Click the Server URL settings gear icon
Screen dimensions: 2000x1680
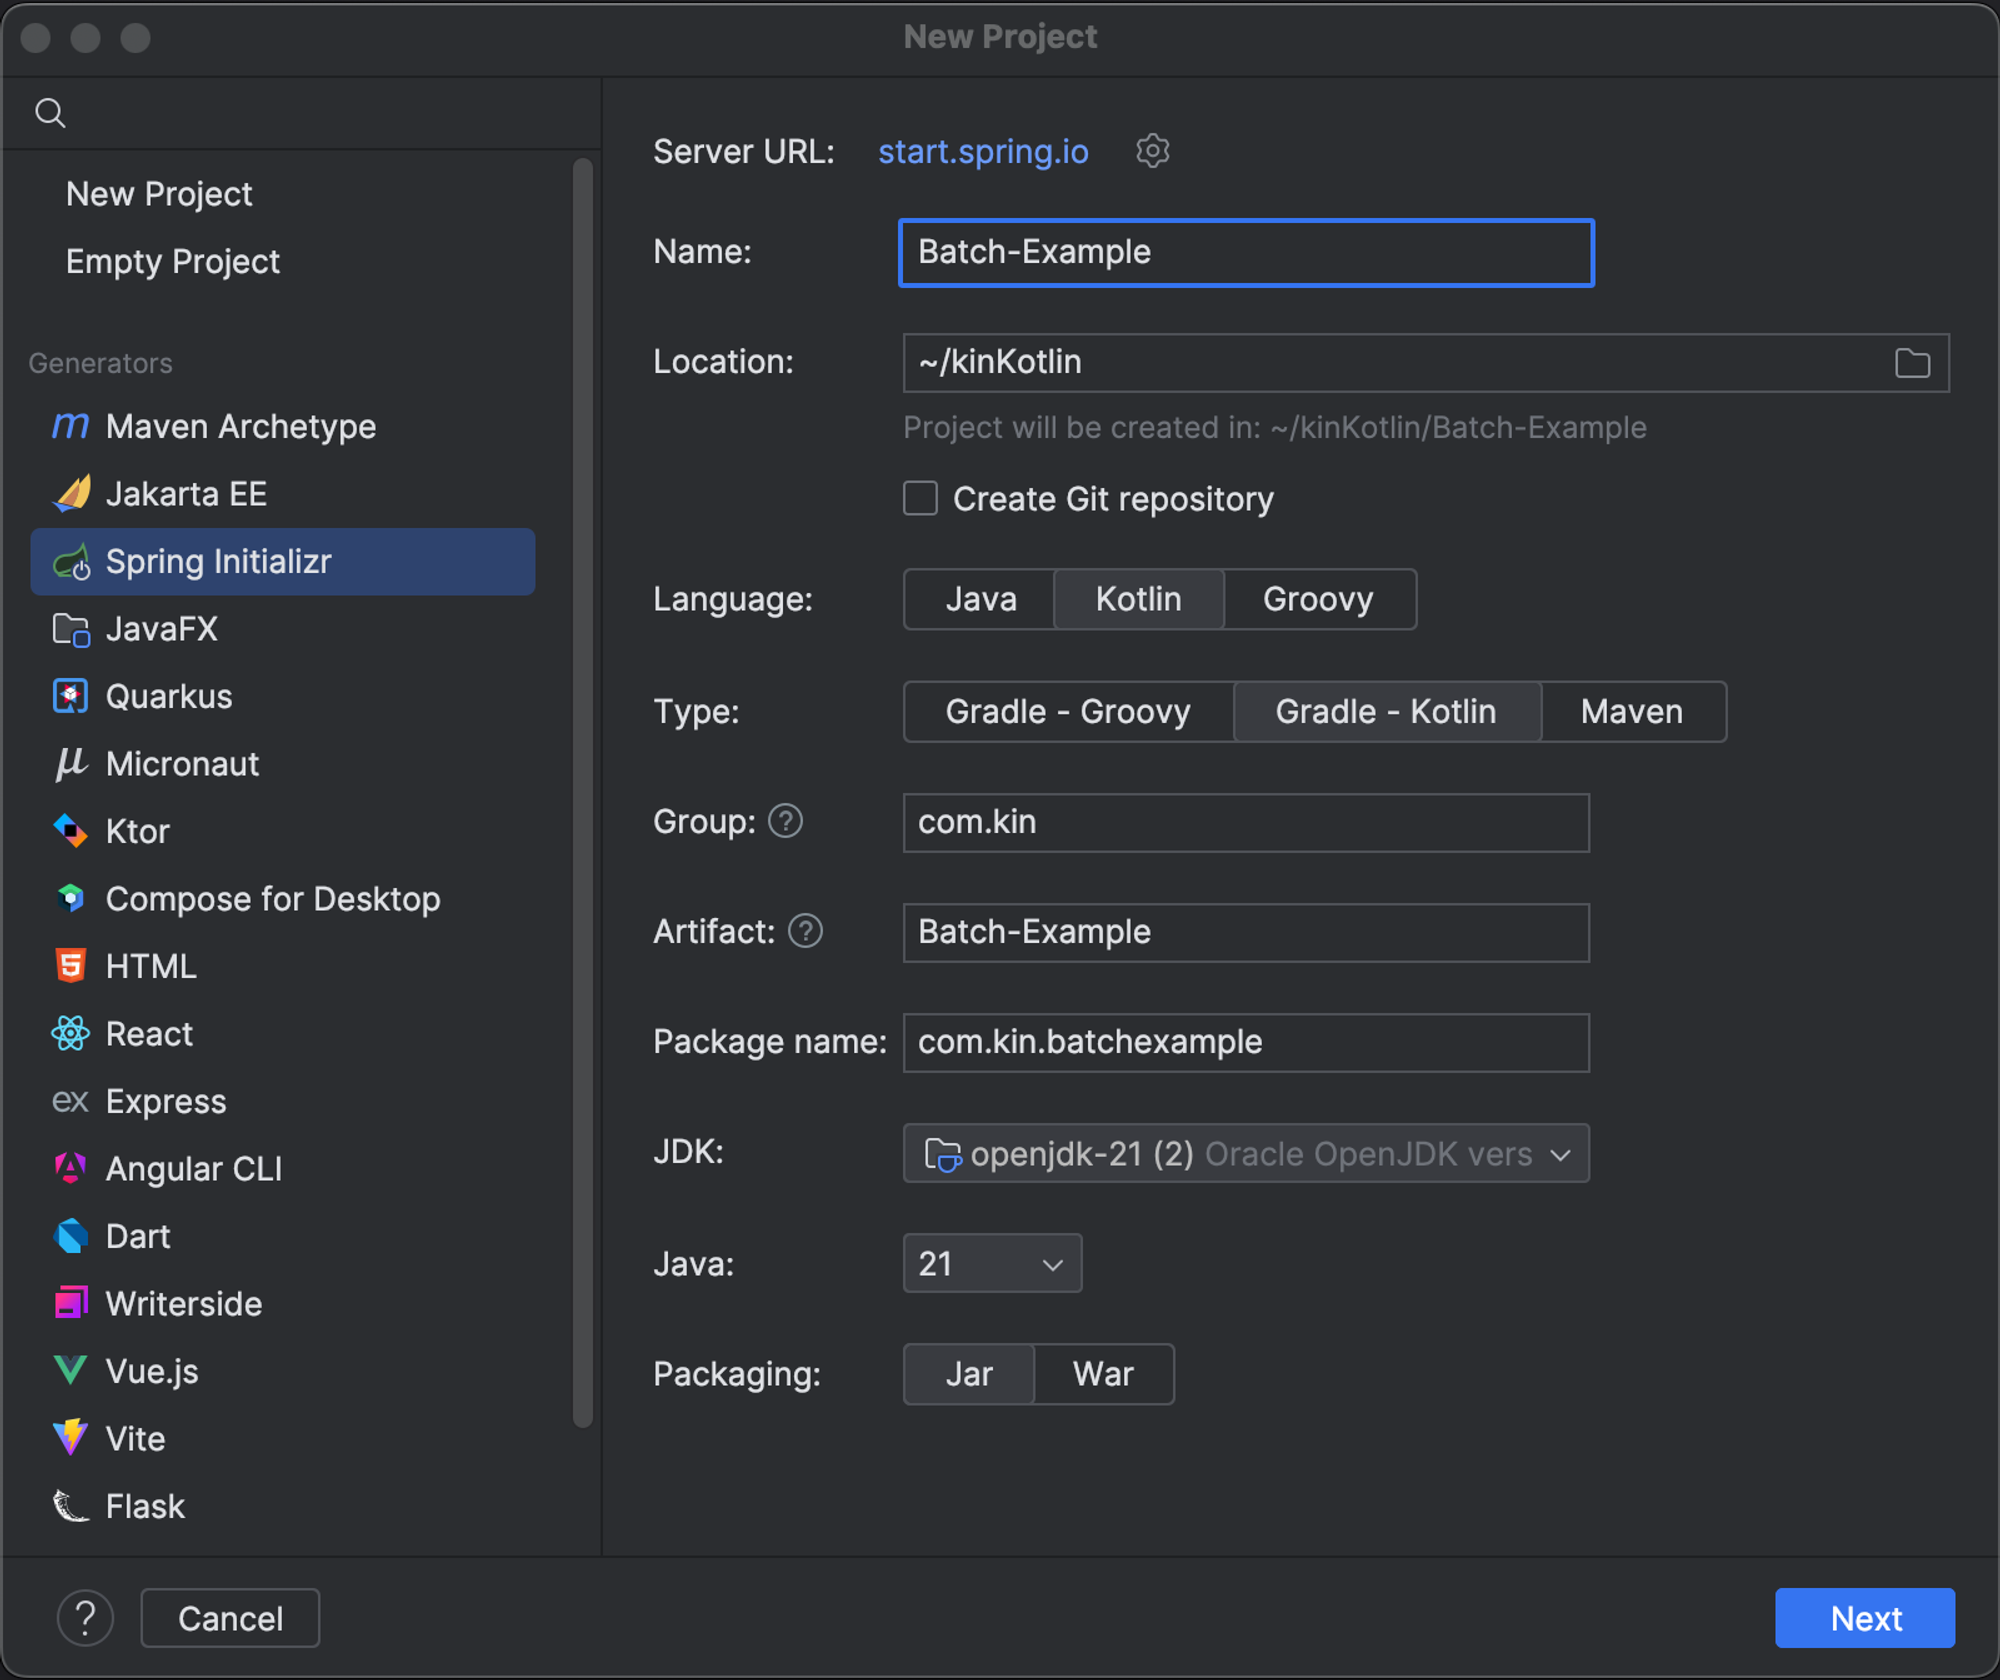(x=1152, y=151)
